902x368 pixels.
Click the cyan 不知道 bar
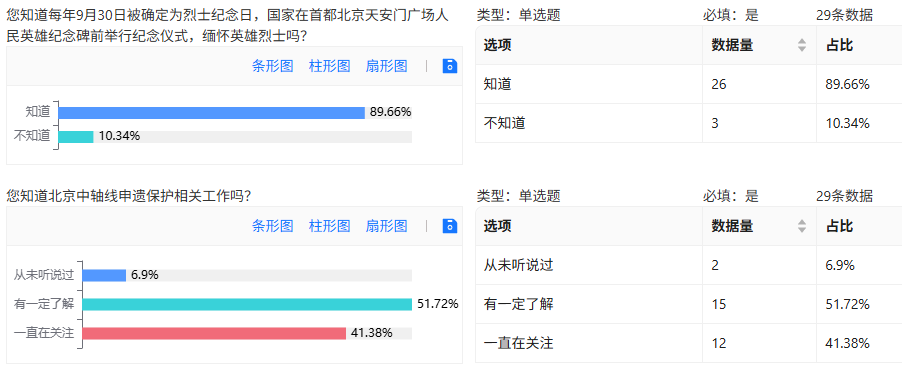click(x=76, y=137)
